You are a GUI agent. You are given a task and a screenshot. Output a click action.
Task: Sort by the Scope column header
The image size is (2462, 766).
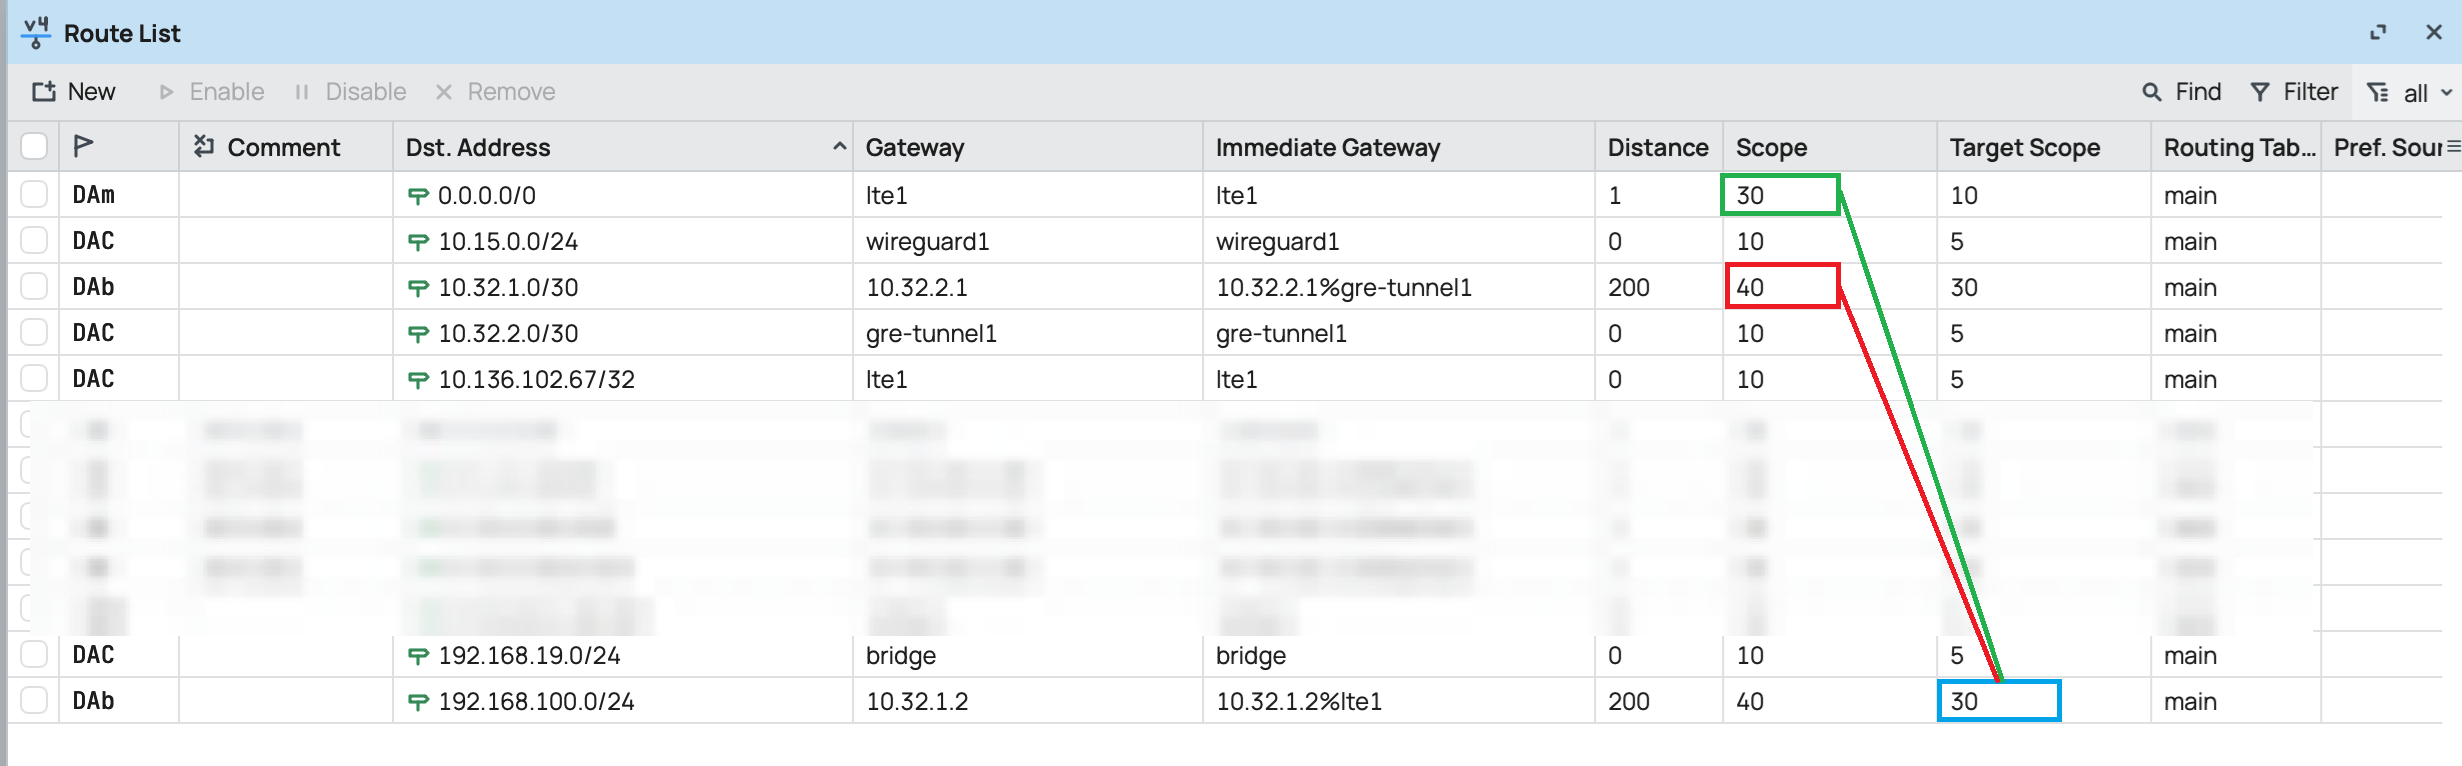[x=1829, y=147]
